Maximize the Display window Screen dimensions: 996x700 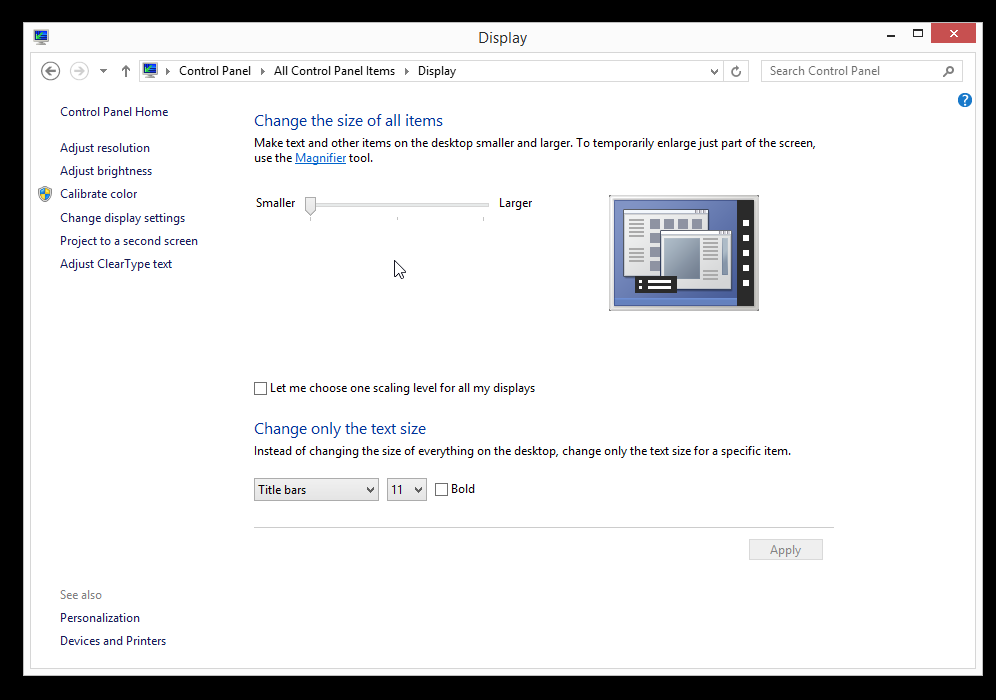[918, 34]
